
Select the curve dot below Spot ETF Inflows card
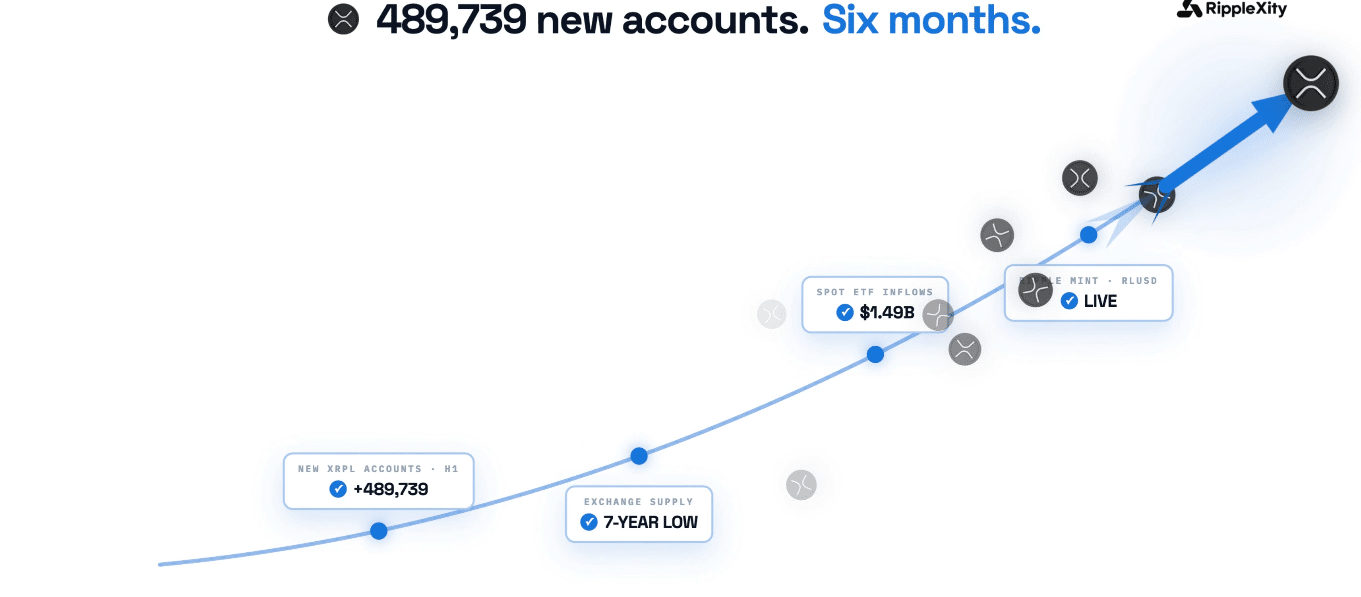875,354
